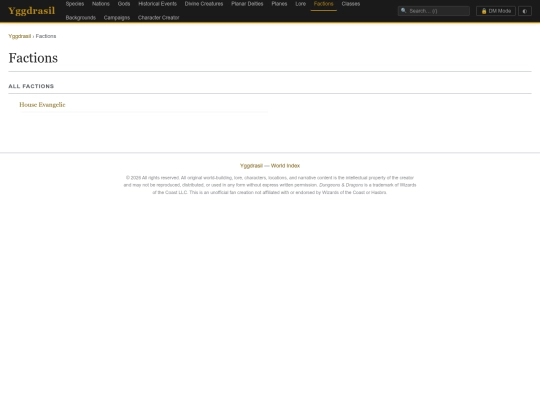Screen dimensions: 540x405
Task: Open the footer World Index link
Action: (x=285, y=166)
